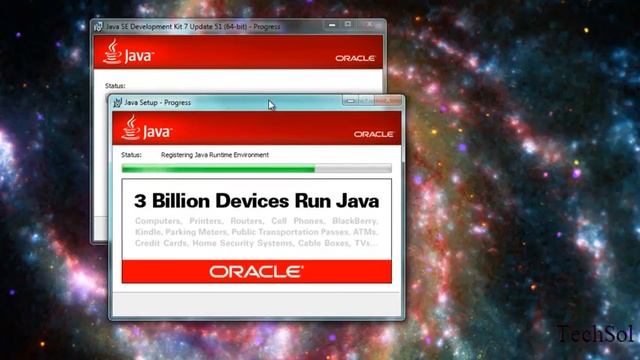Image resolution: width=640 pixels, height=360 pixels.
Task: Click the 'Credit Cards, Home Security Systems' text line
Action: coord(257,243)
